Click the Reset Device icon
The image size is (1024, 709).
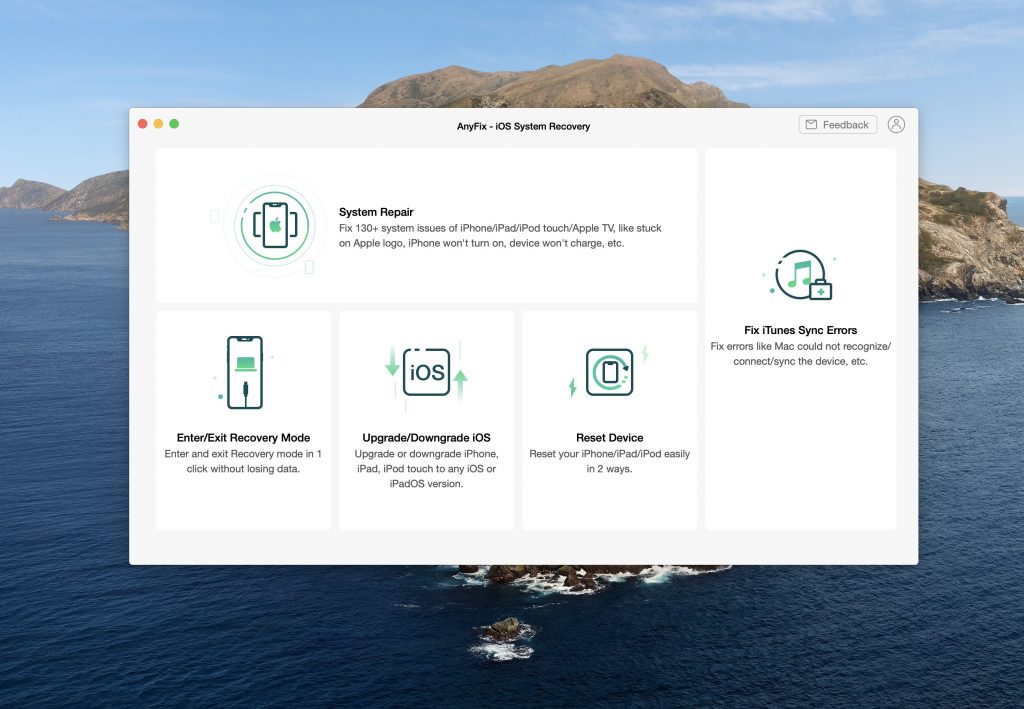(x=609, y=372)
